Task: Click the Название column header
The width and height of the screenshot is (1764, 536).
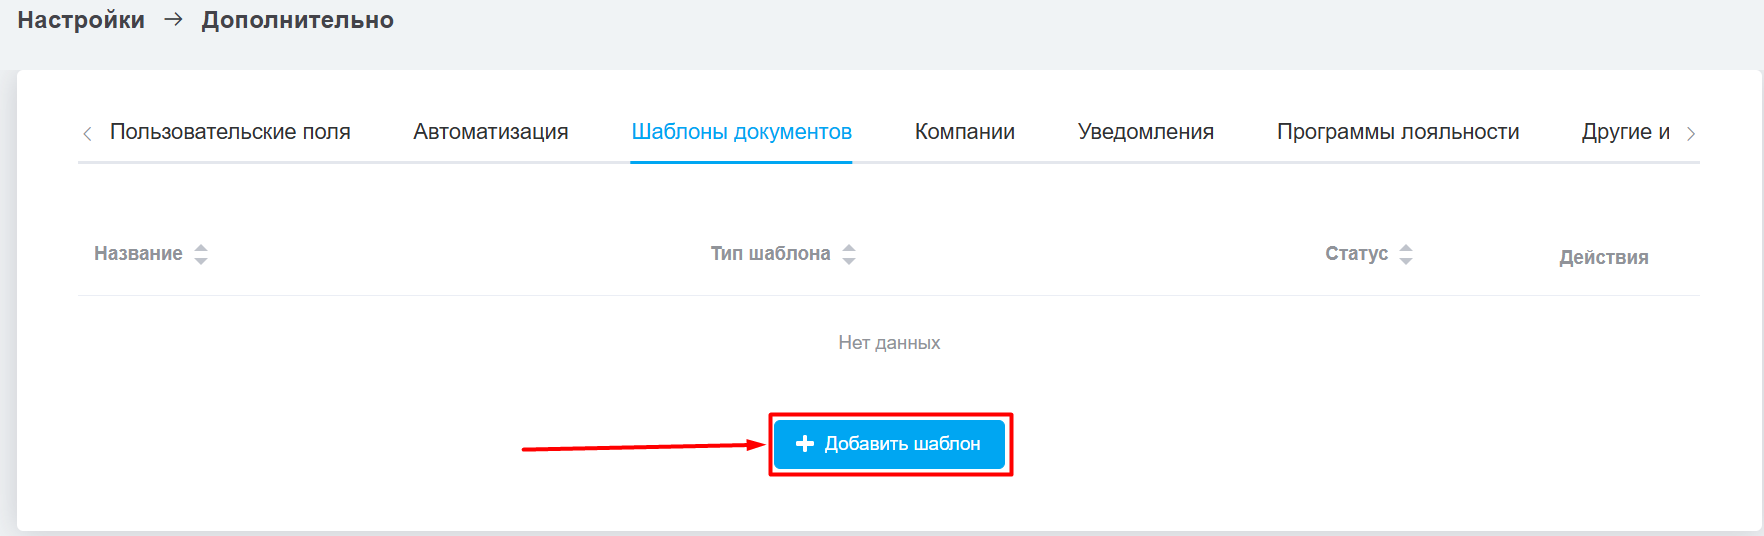Action: [x=138, y=254]
